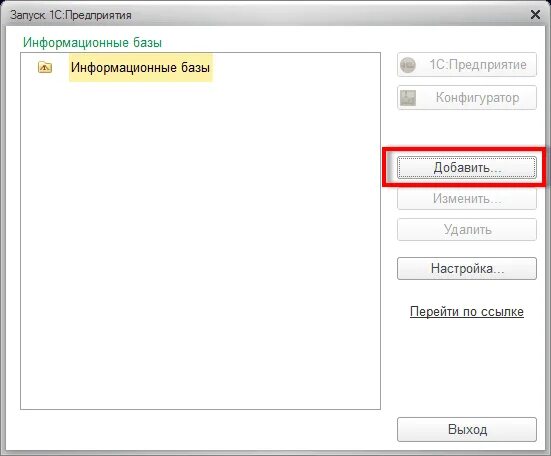This screenshot has width=551, height=456.
Task: Exit via the Выход button
Action: 467,429
